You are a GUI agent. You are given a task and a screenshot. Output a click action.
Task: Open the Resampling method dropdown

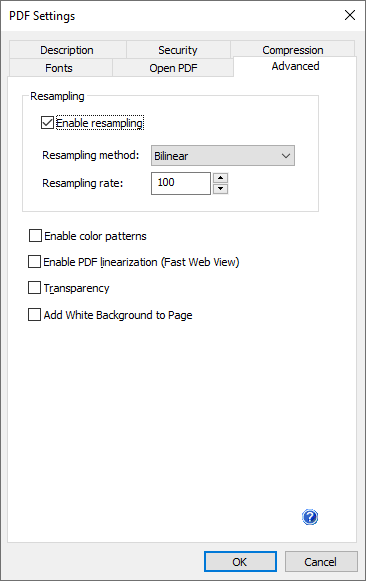[x=223, y=156]
